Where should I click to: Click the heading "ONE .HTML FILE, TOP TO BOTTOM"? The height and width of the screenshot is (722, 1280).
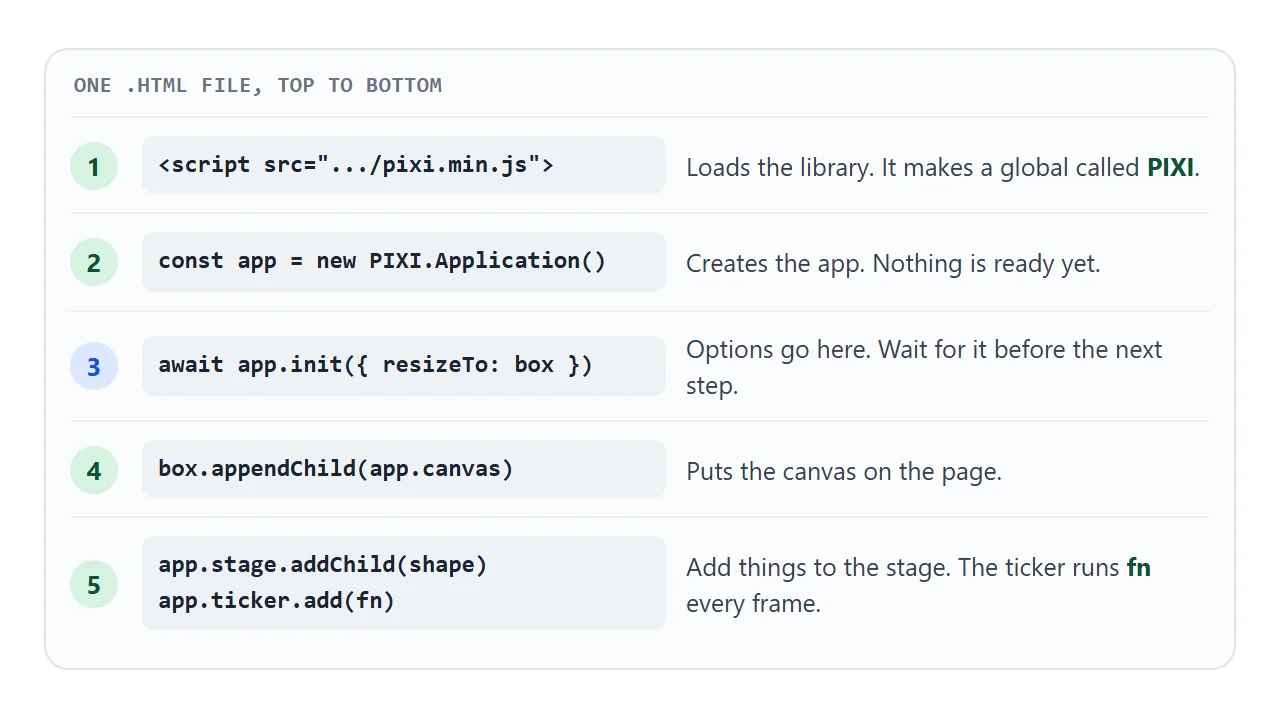coord(258,85)
